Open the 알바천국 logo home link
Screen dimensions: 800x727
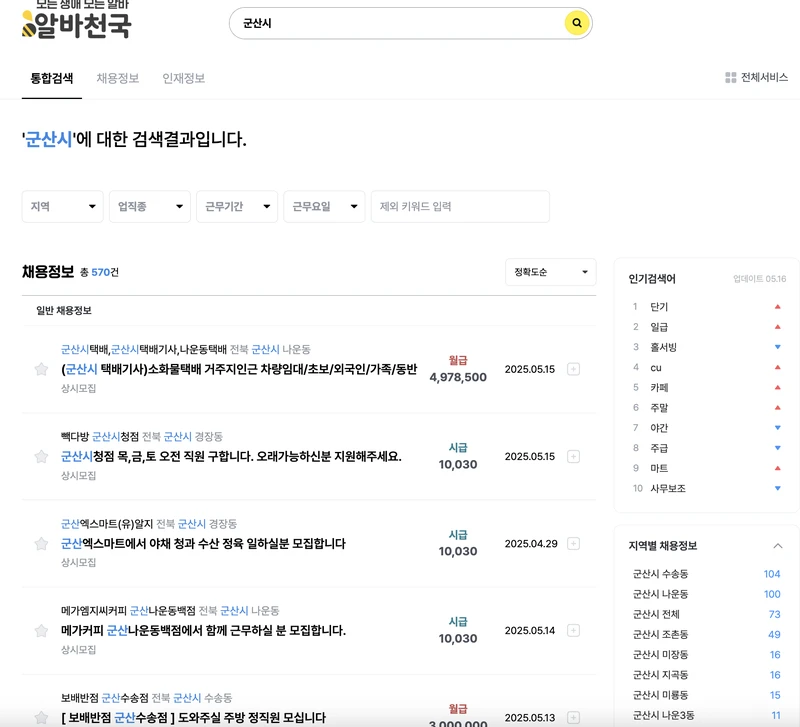(x=77, y=25)
